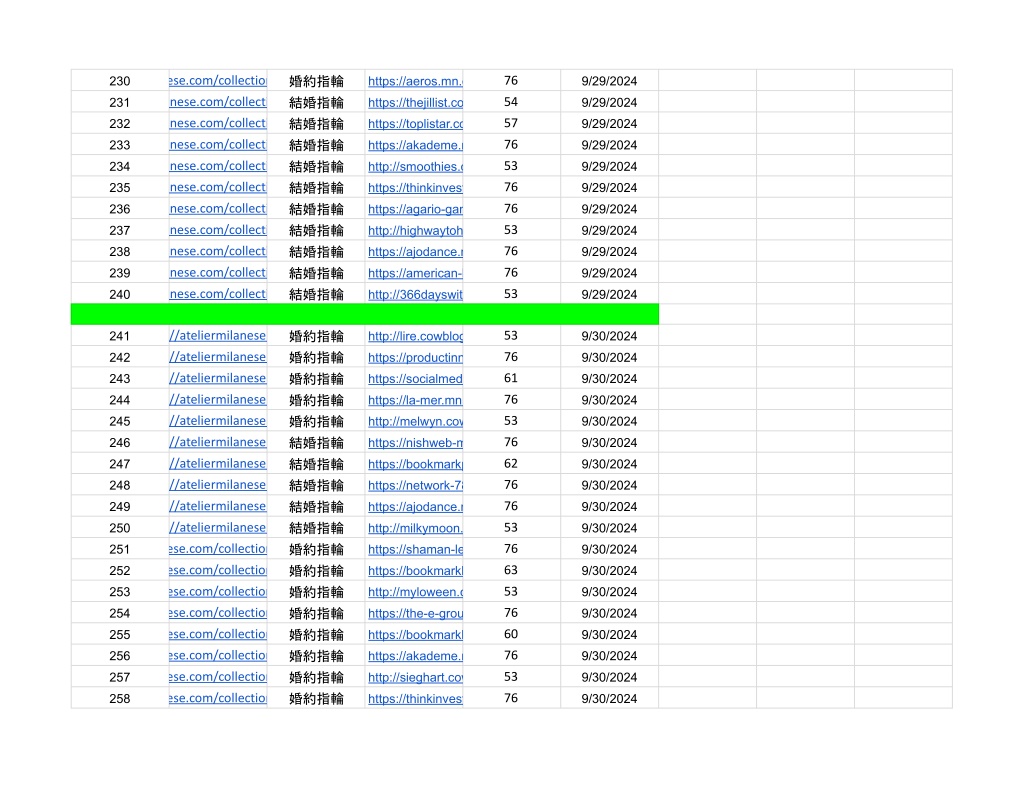Open the //ateliermilanese link in row 247
The height and width of the screenshot is (791, 1024).
(217, 464)
